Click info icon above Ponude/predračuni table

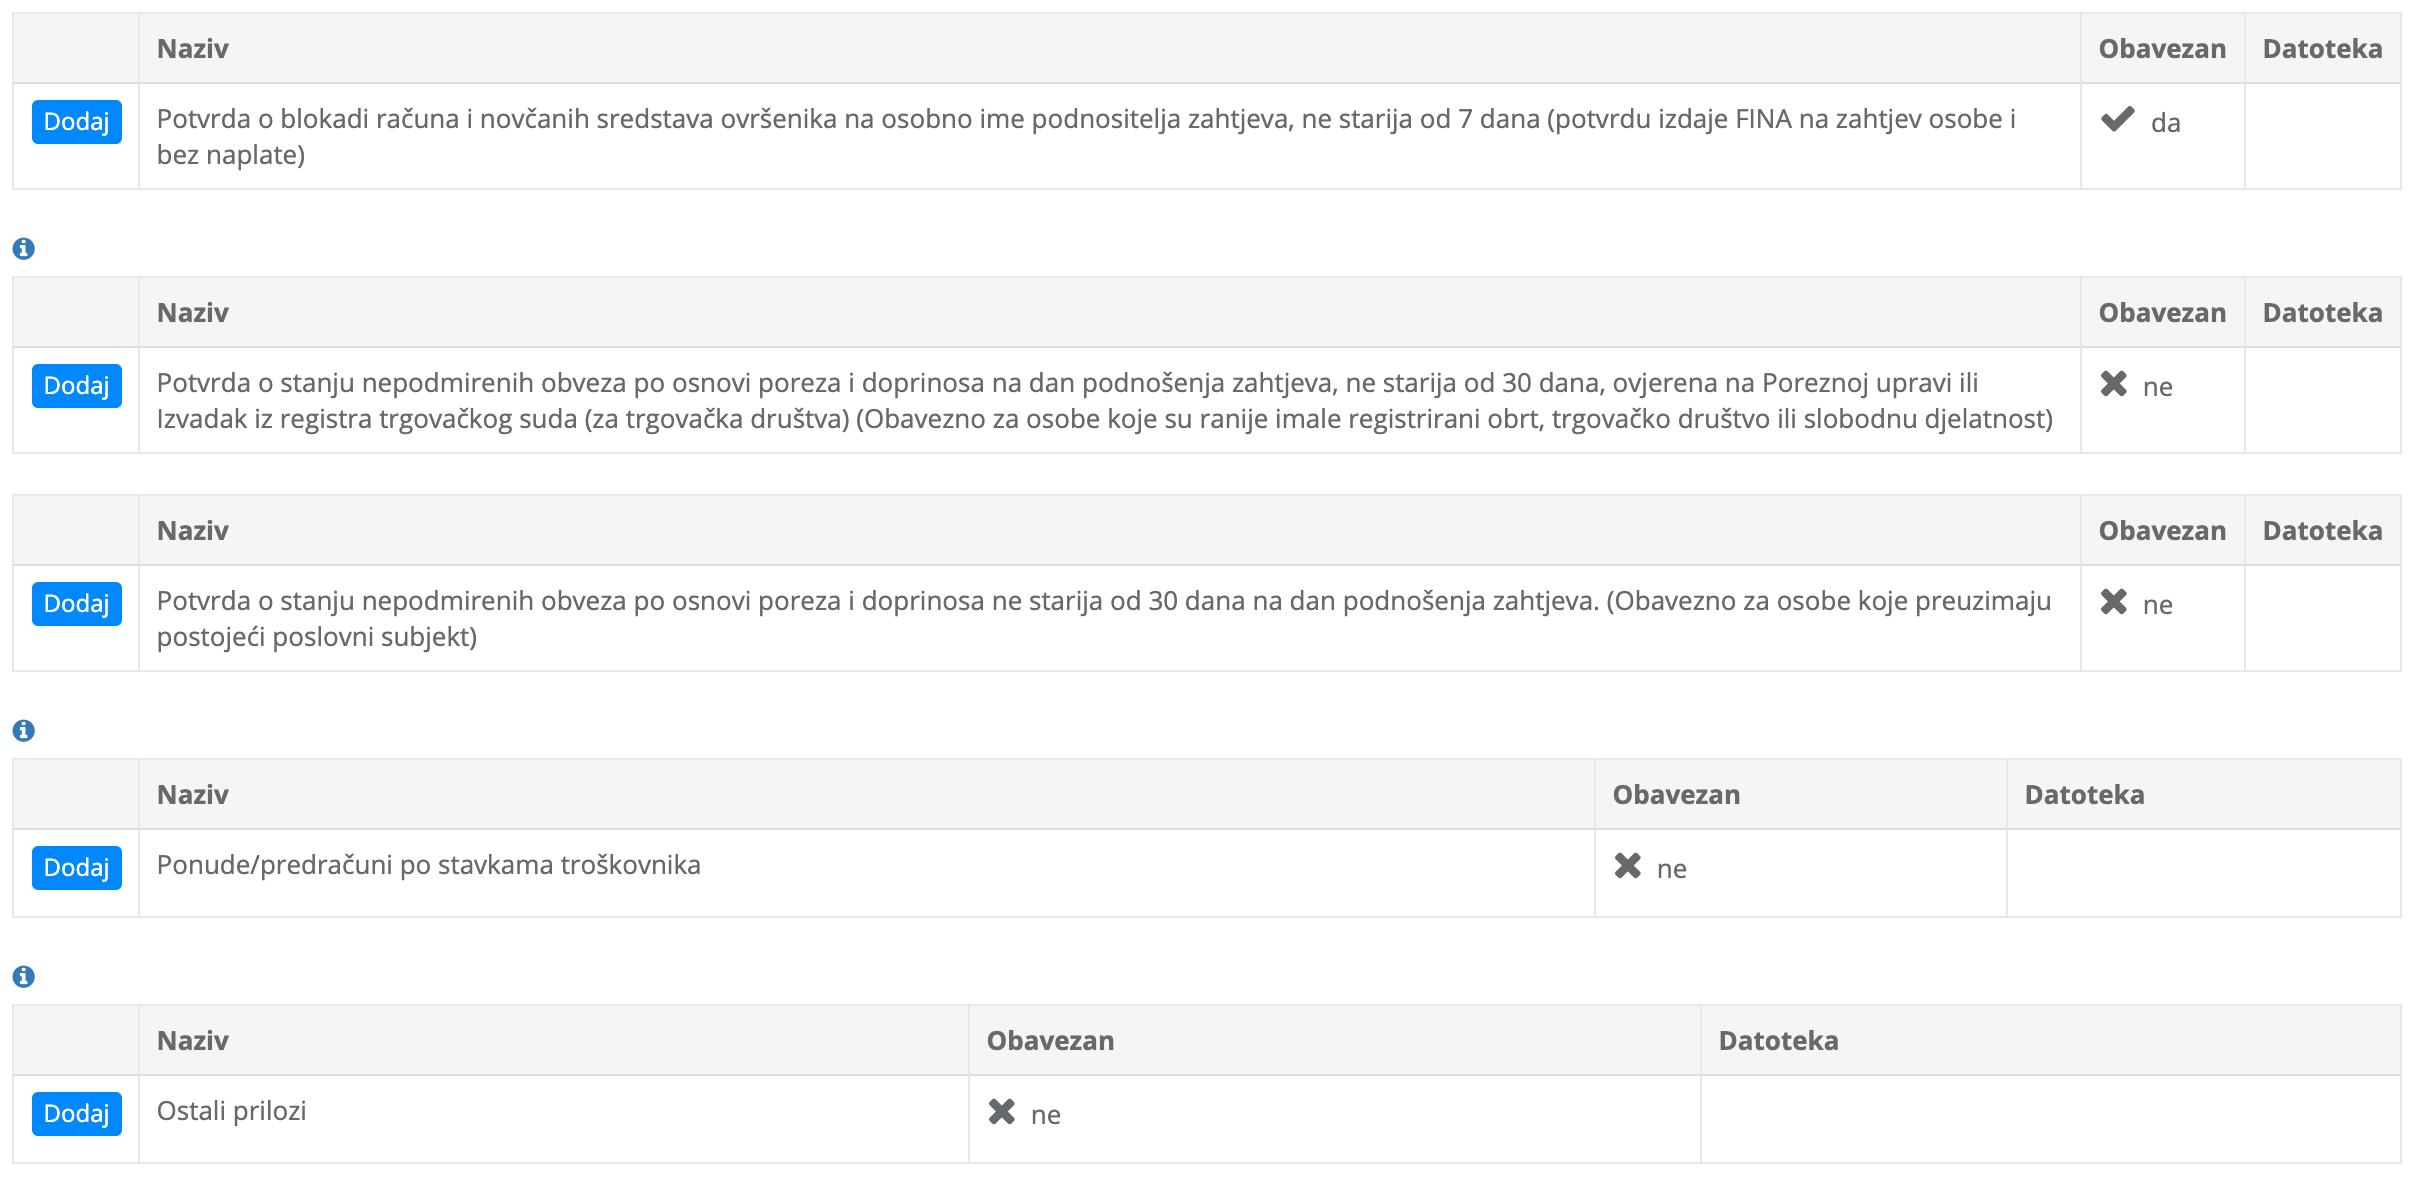(x=24, y=730)
